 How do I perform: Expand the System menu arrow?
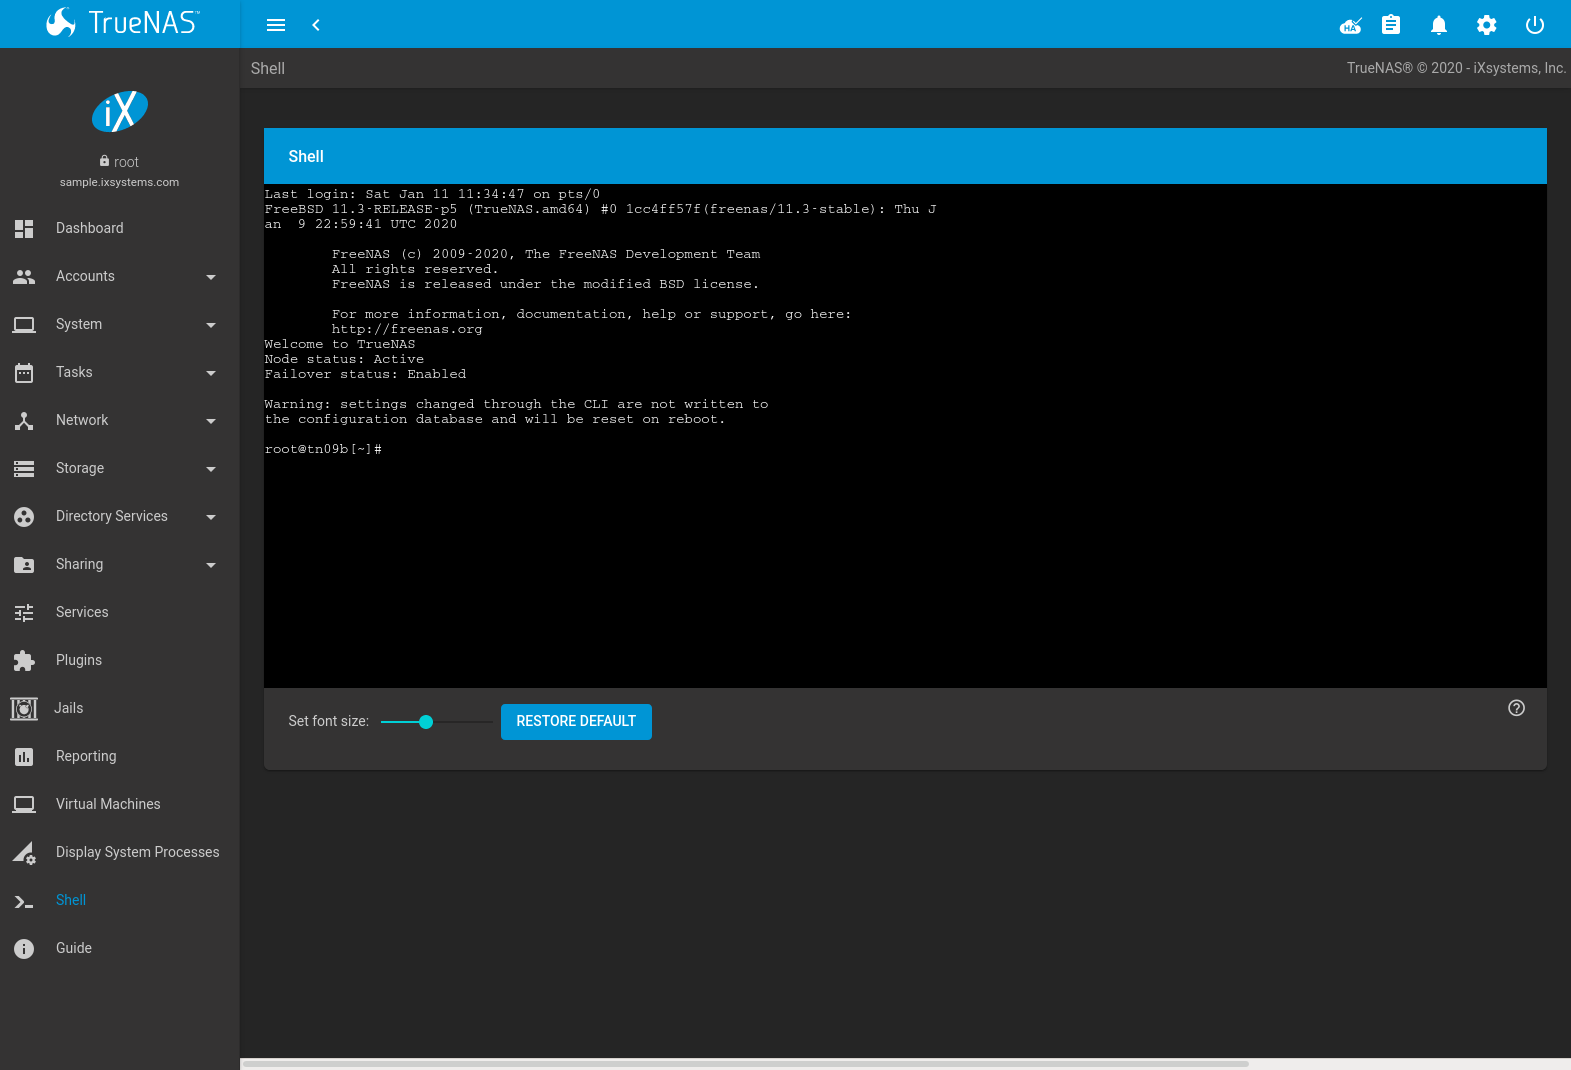(211, 325)
